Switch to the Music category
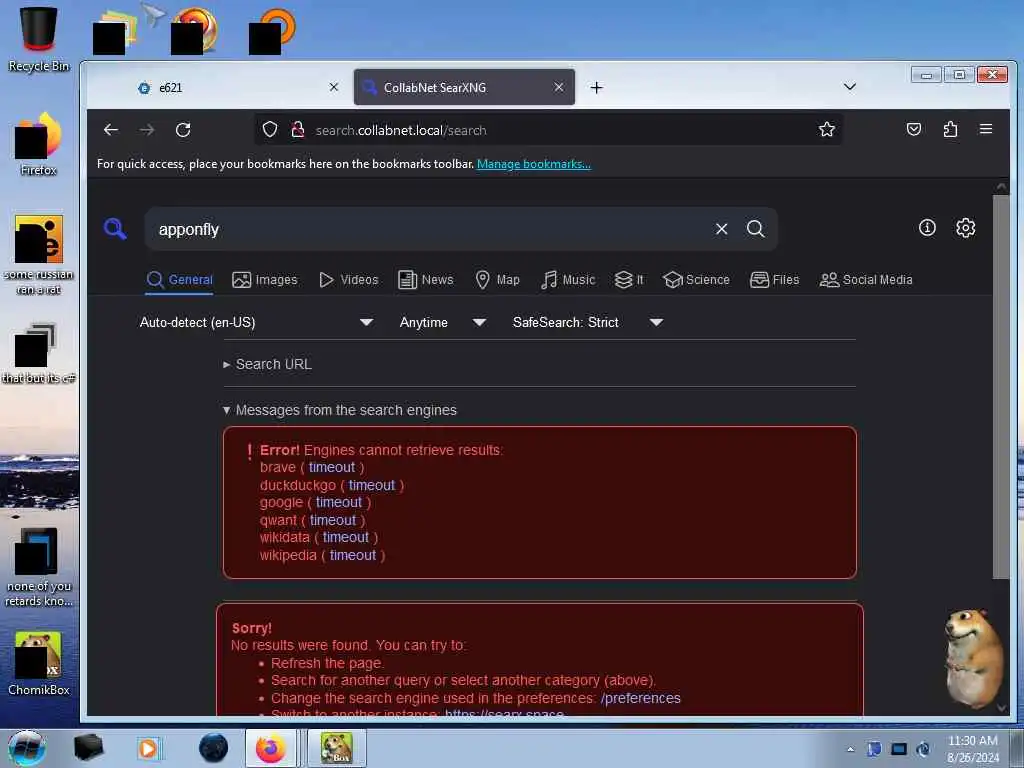This screenshot has width=1024, height=768. point(568,280)
